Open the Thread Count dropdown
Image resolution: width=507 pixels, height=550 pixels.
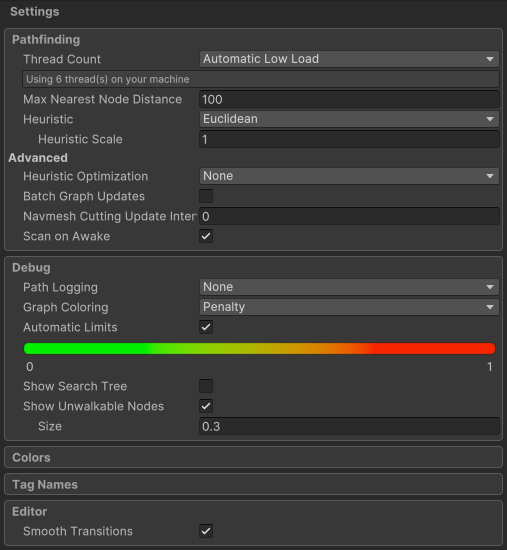point(349,59)
